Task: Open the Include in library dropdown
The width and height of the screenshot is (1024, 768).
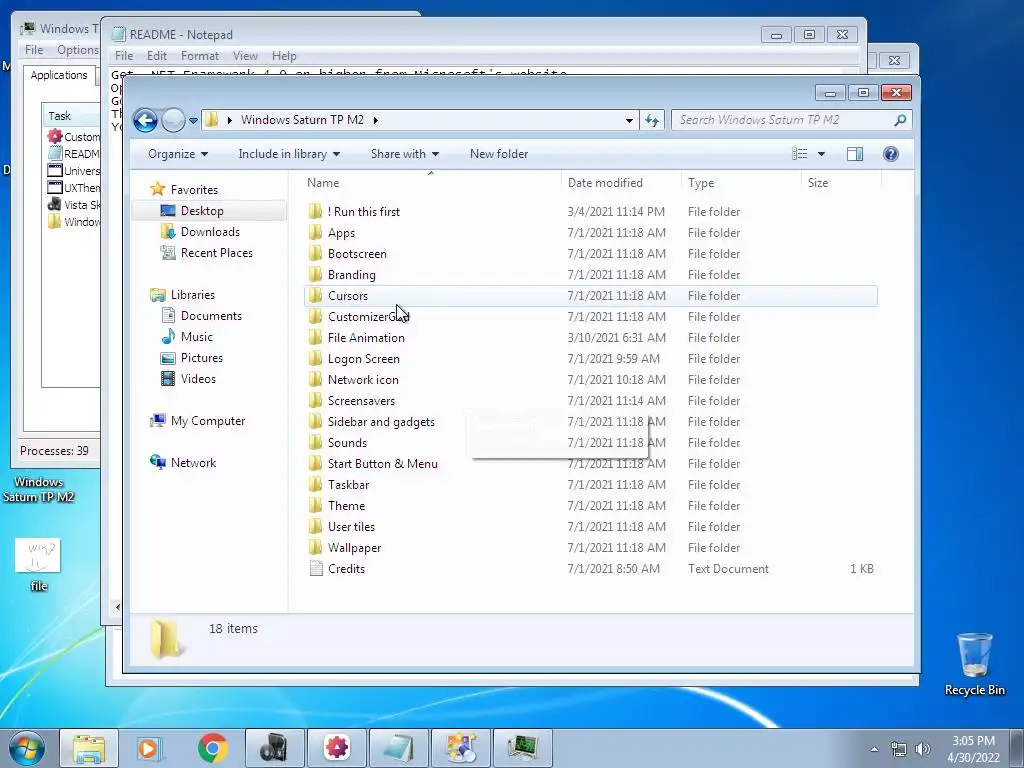Action: pos(289,154)
